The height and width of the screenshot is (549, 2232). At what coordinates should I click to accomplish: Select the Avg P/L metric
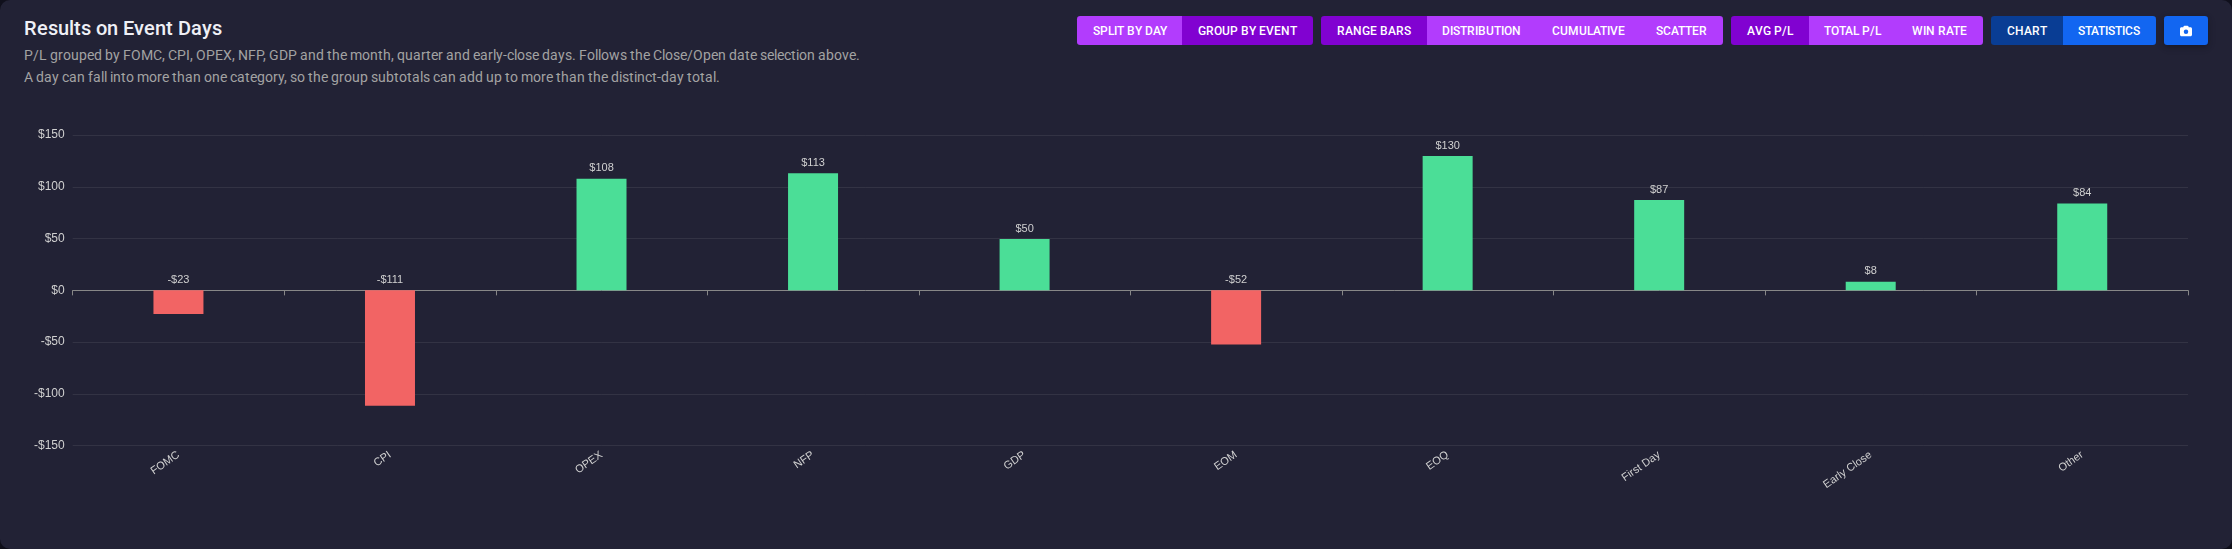tap(1770, 31)
